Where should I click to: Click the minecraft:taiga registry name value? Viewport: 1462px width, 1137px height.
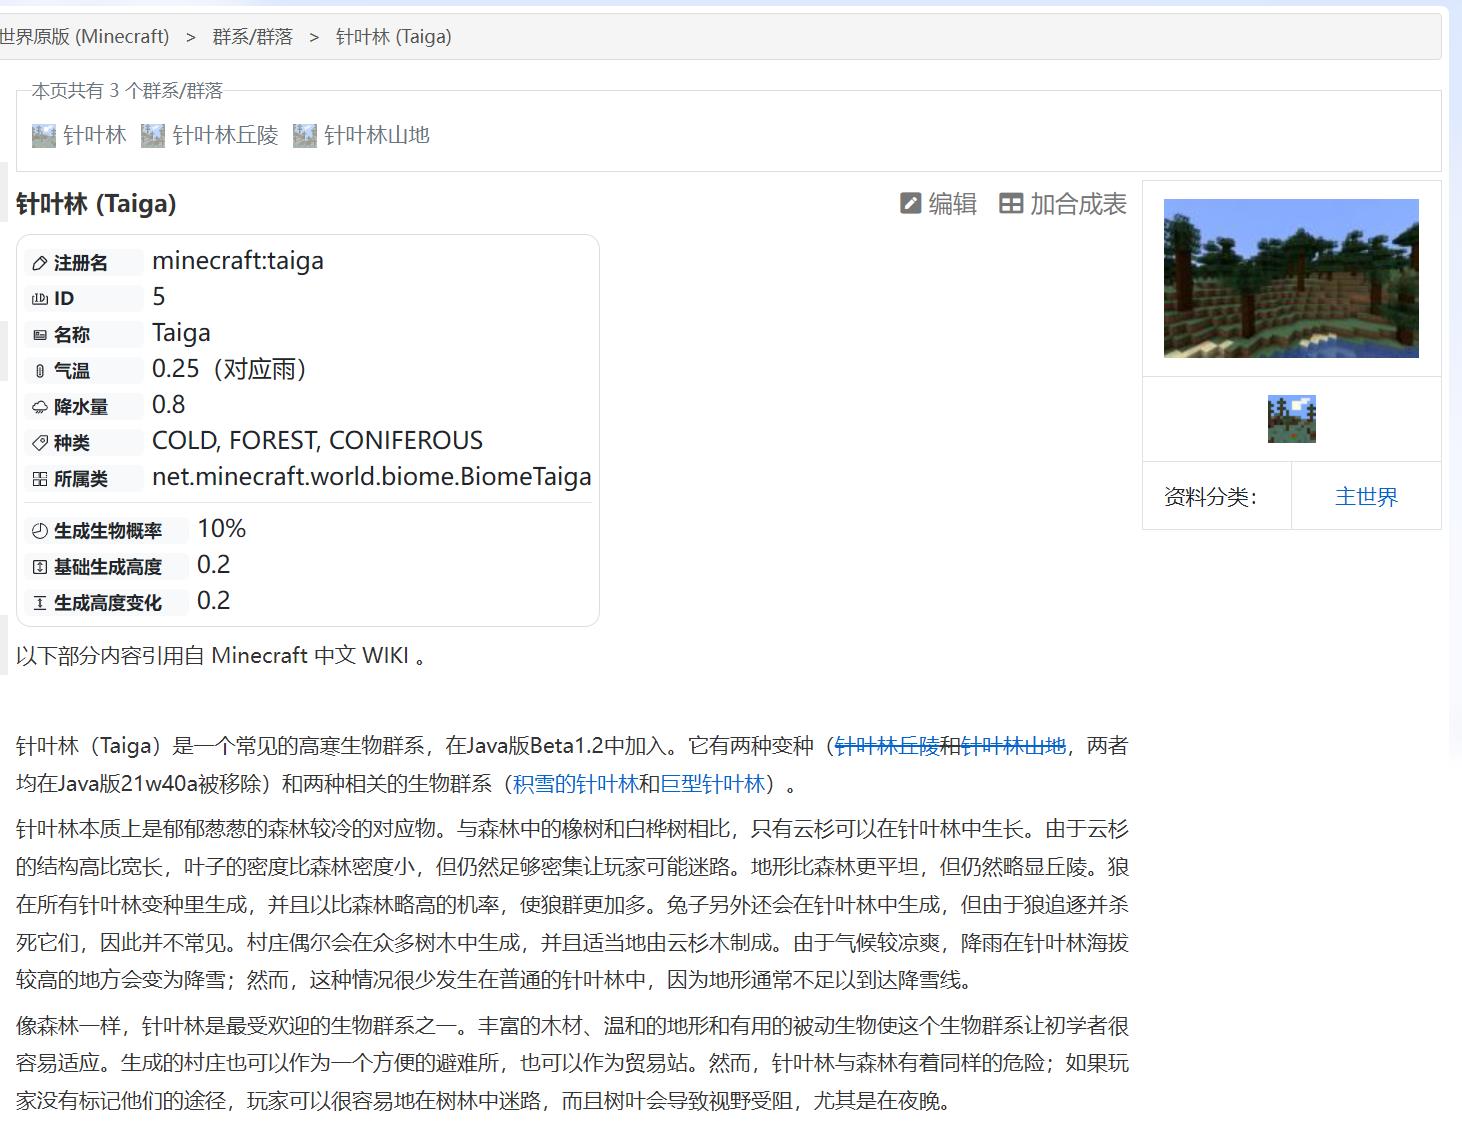(238, 261)
